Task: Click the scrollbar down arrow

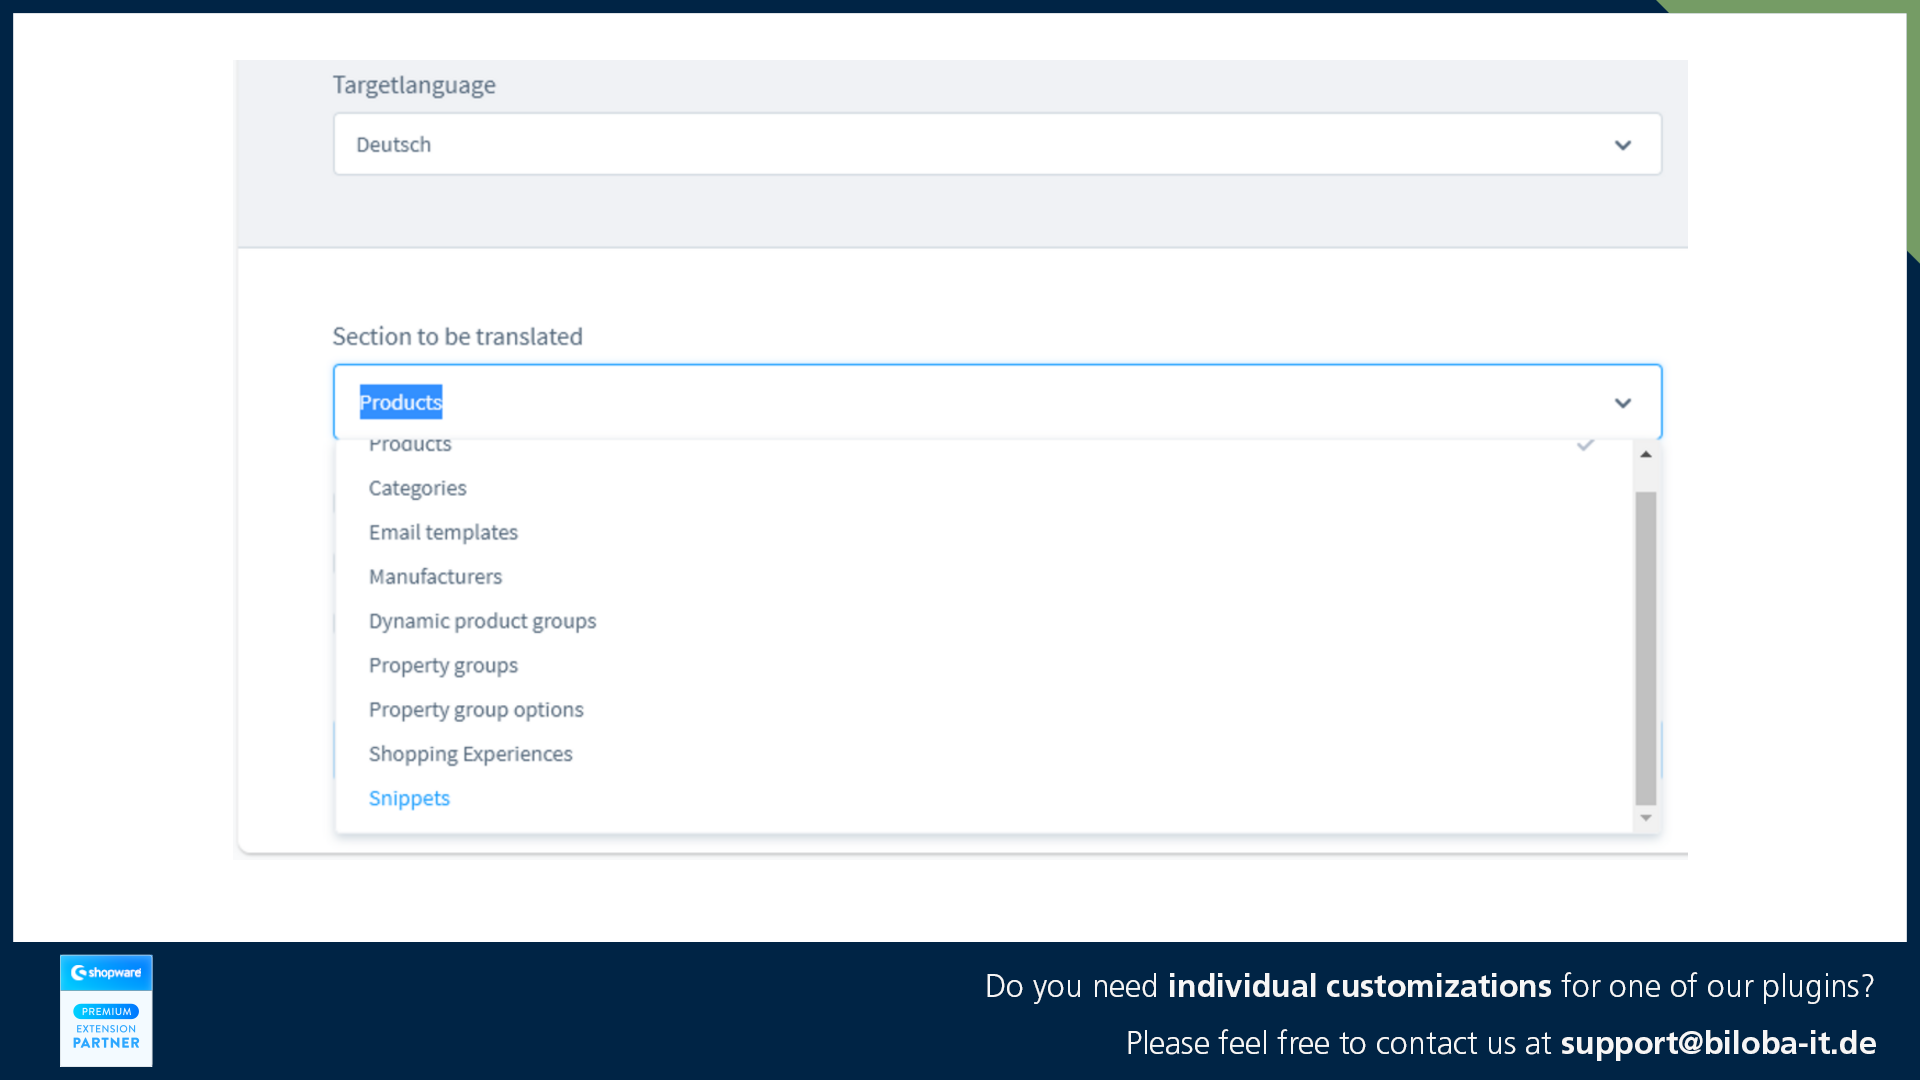Action: coord(1646,818)
